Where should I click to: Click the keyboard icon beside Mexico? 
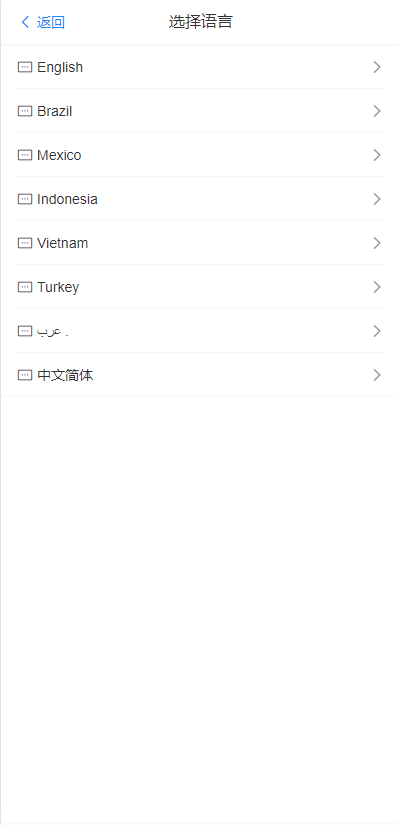point(25,155)
